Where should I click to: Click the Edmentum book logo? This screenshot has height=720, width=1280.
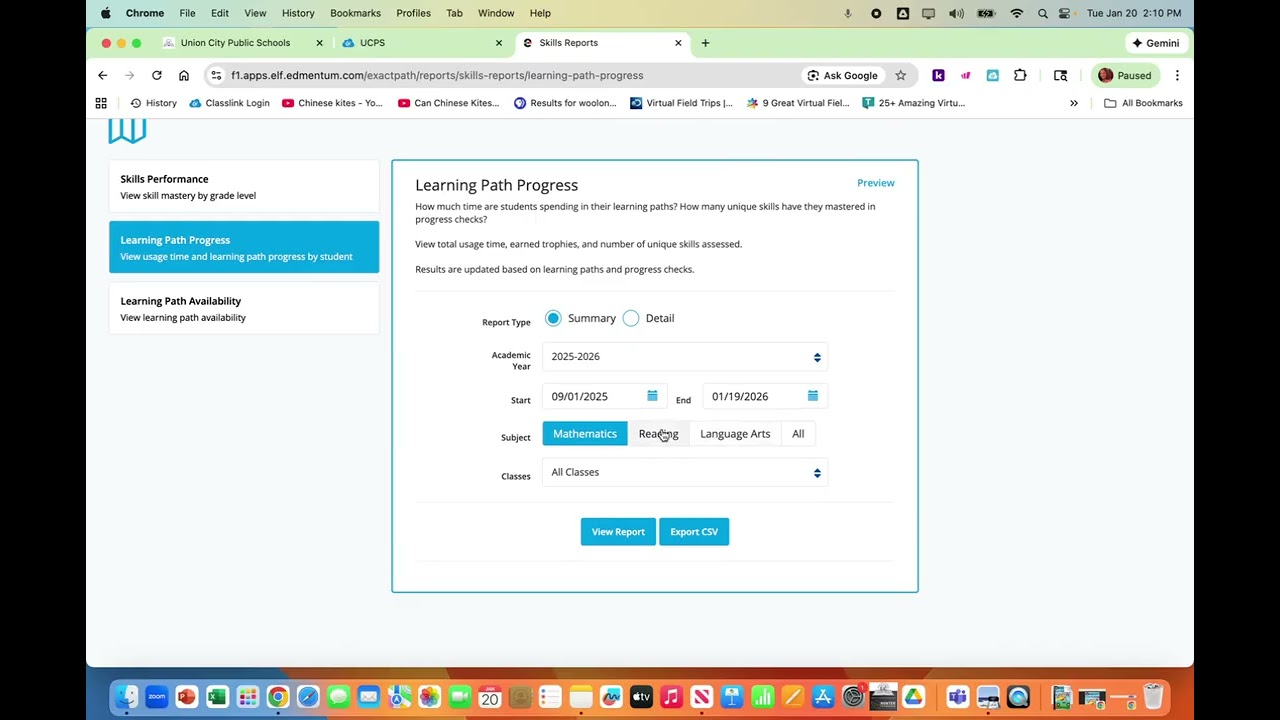(x=127, y=131)
